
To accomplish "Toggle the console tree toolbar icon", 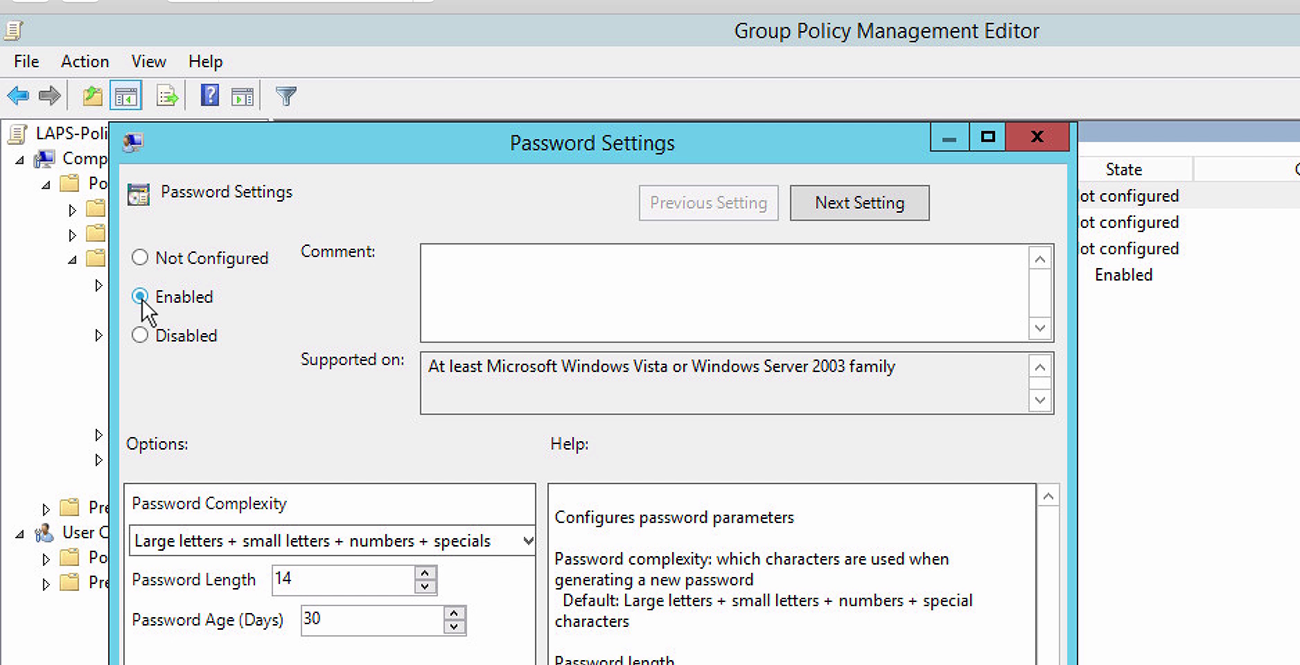I will (x=126, y=95).
